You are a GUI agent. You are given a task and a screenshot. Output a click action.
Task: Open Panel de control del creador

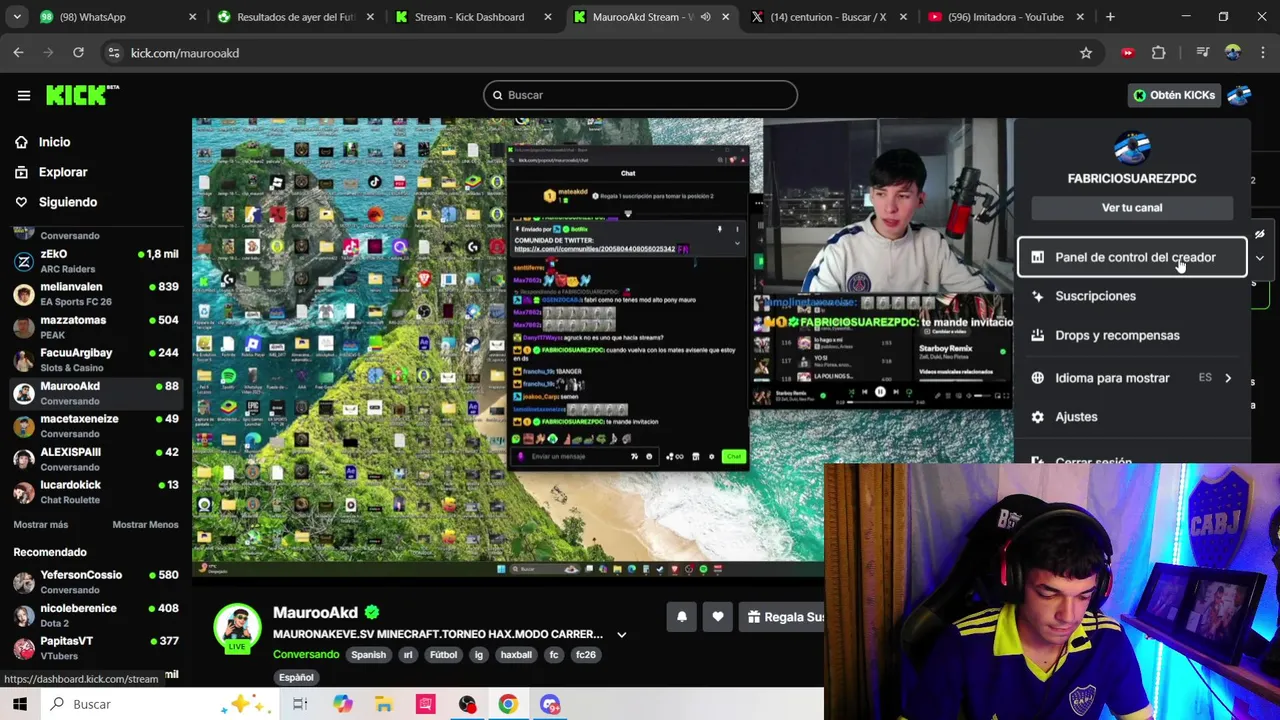tap(1132, 257)
